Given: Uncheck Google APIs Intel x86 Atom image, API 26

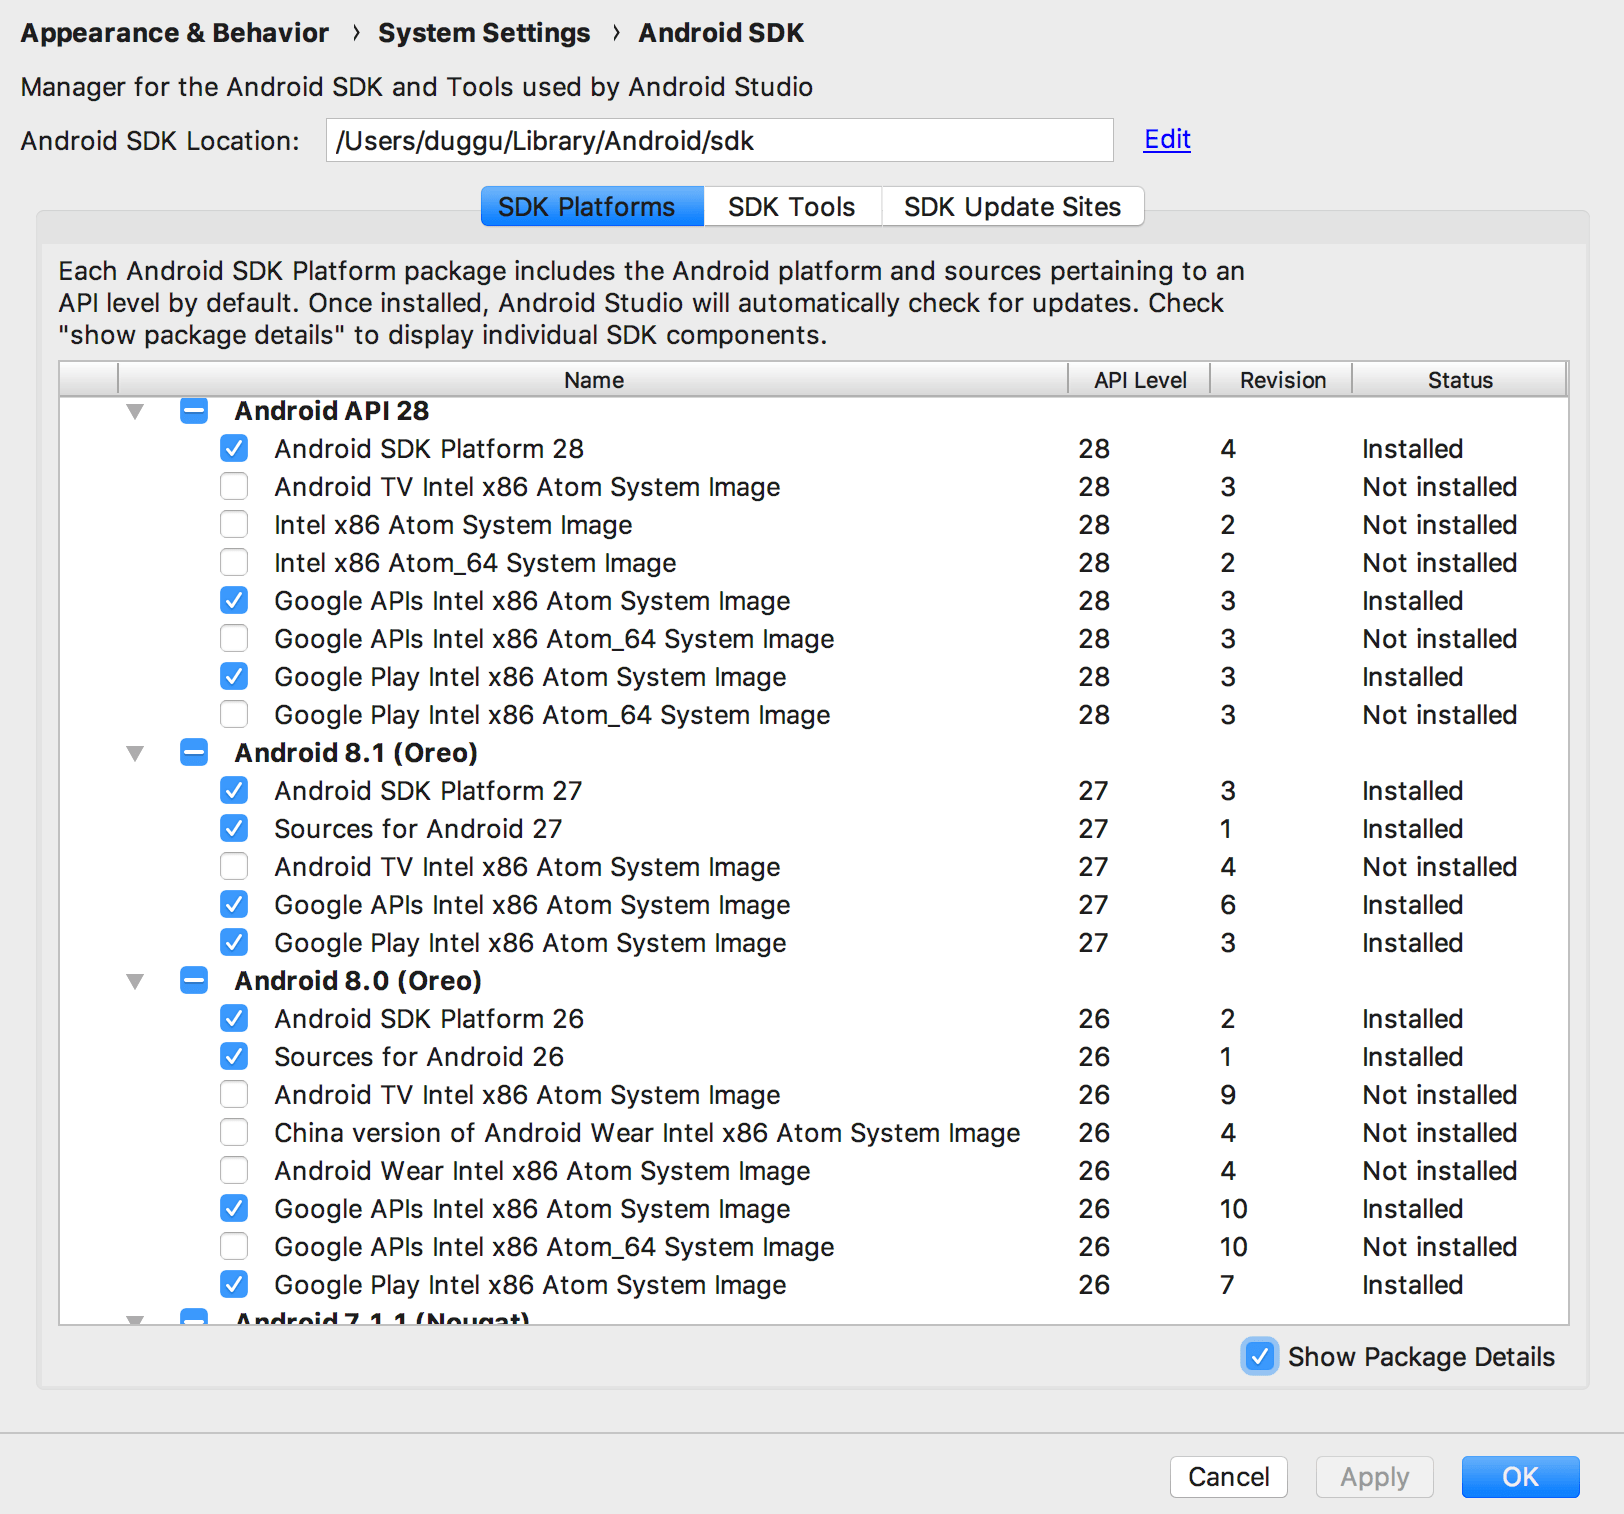Looking at the screenshot, I should coord(234,1209).
